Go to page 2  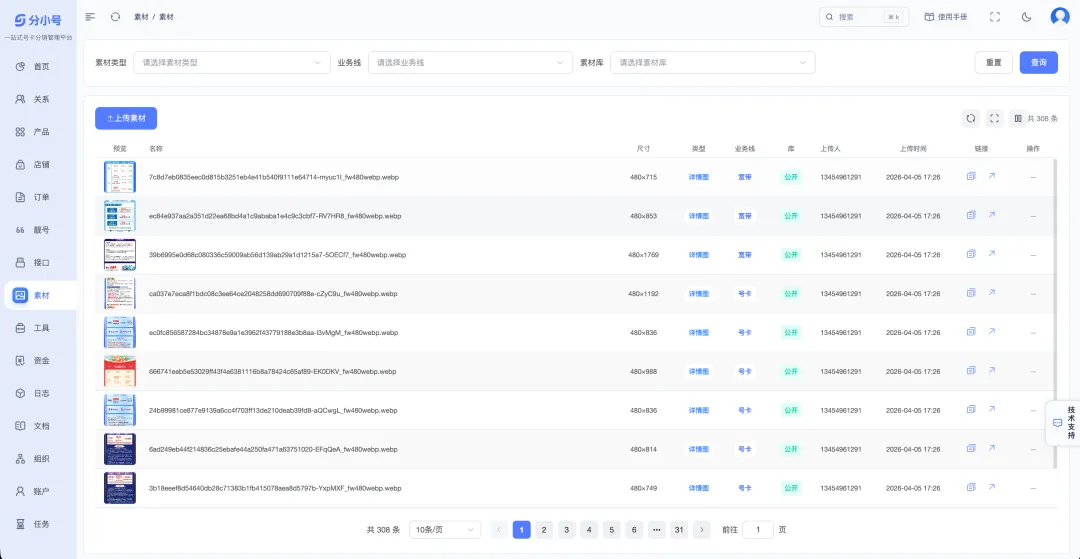point(544,529)
